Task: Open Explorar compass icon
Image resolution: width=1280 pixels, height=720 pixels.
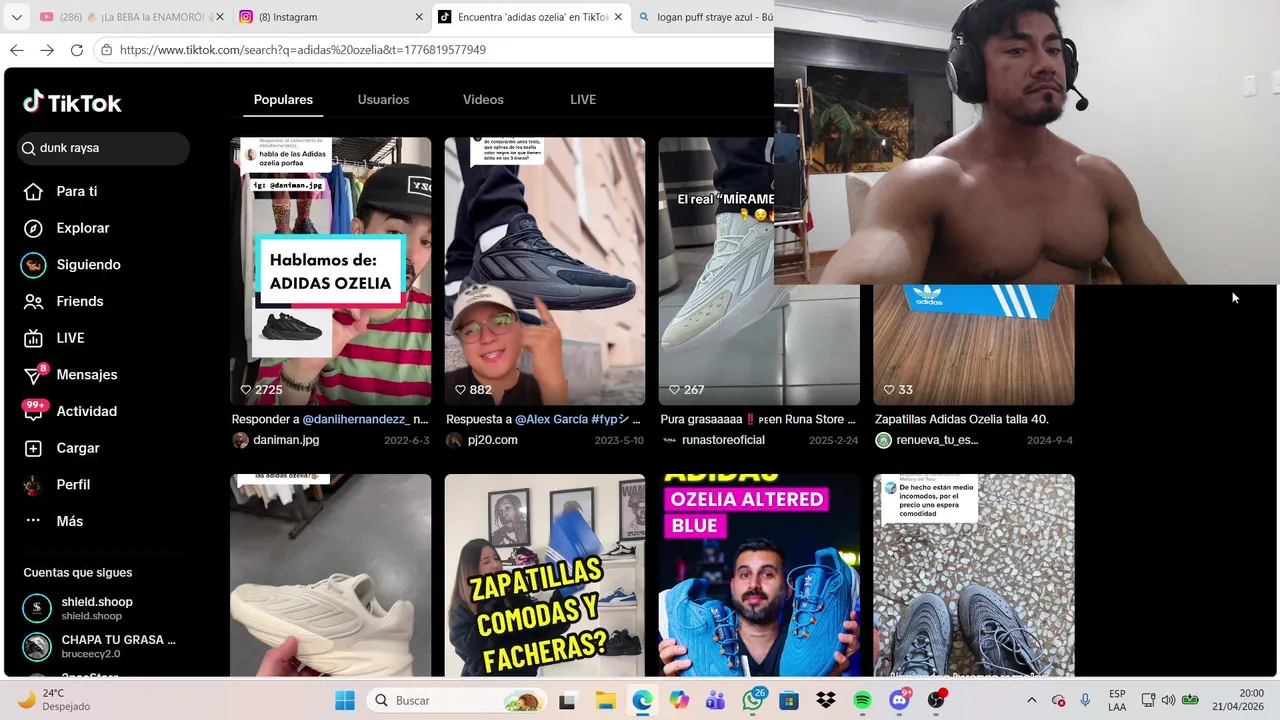Action: click(33, 228)
